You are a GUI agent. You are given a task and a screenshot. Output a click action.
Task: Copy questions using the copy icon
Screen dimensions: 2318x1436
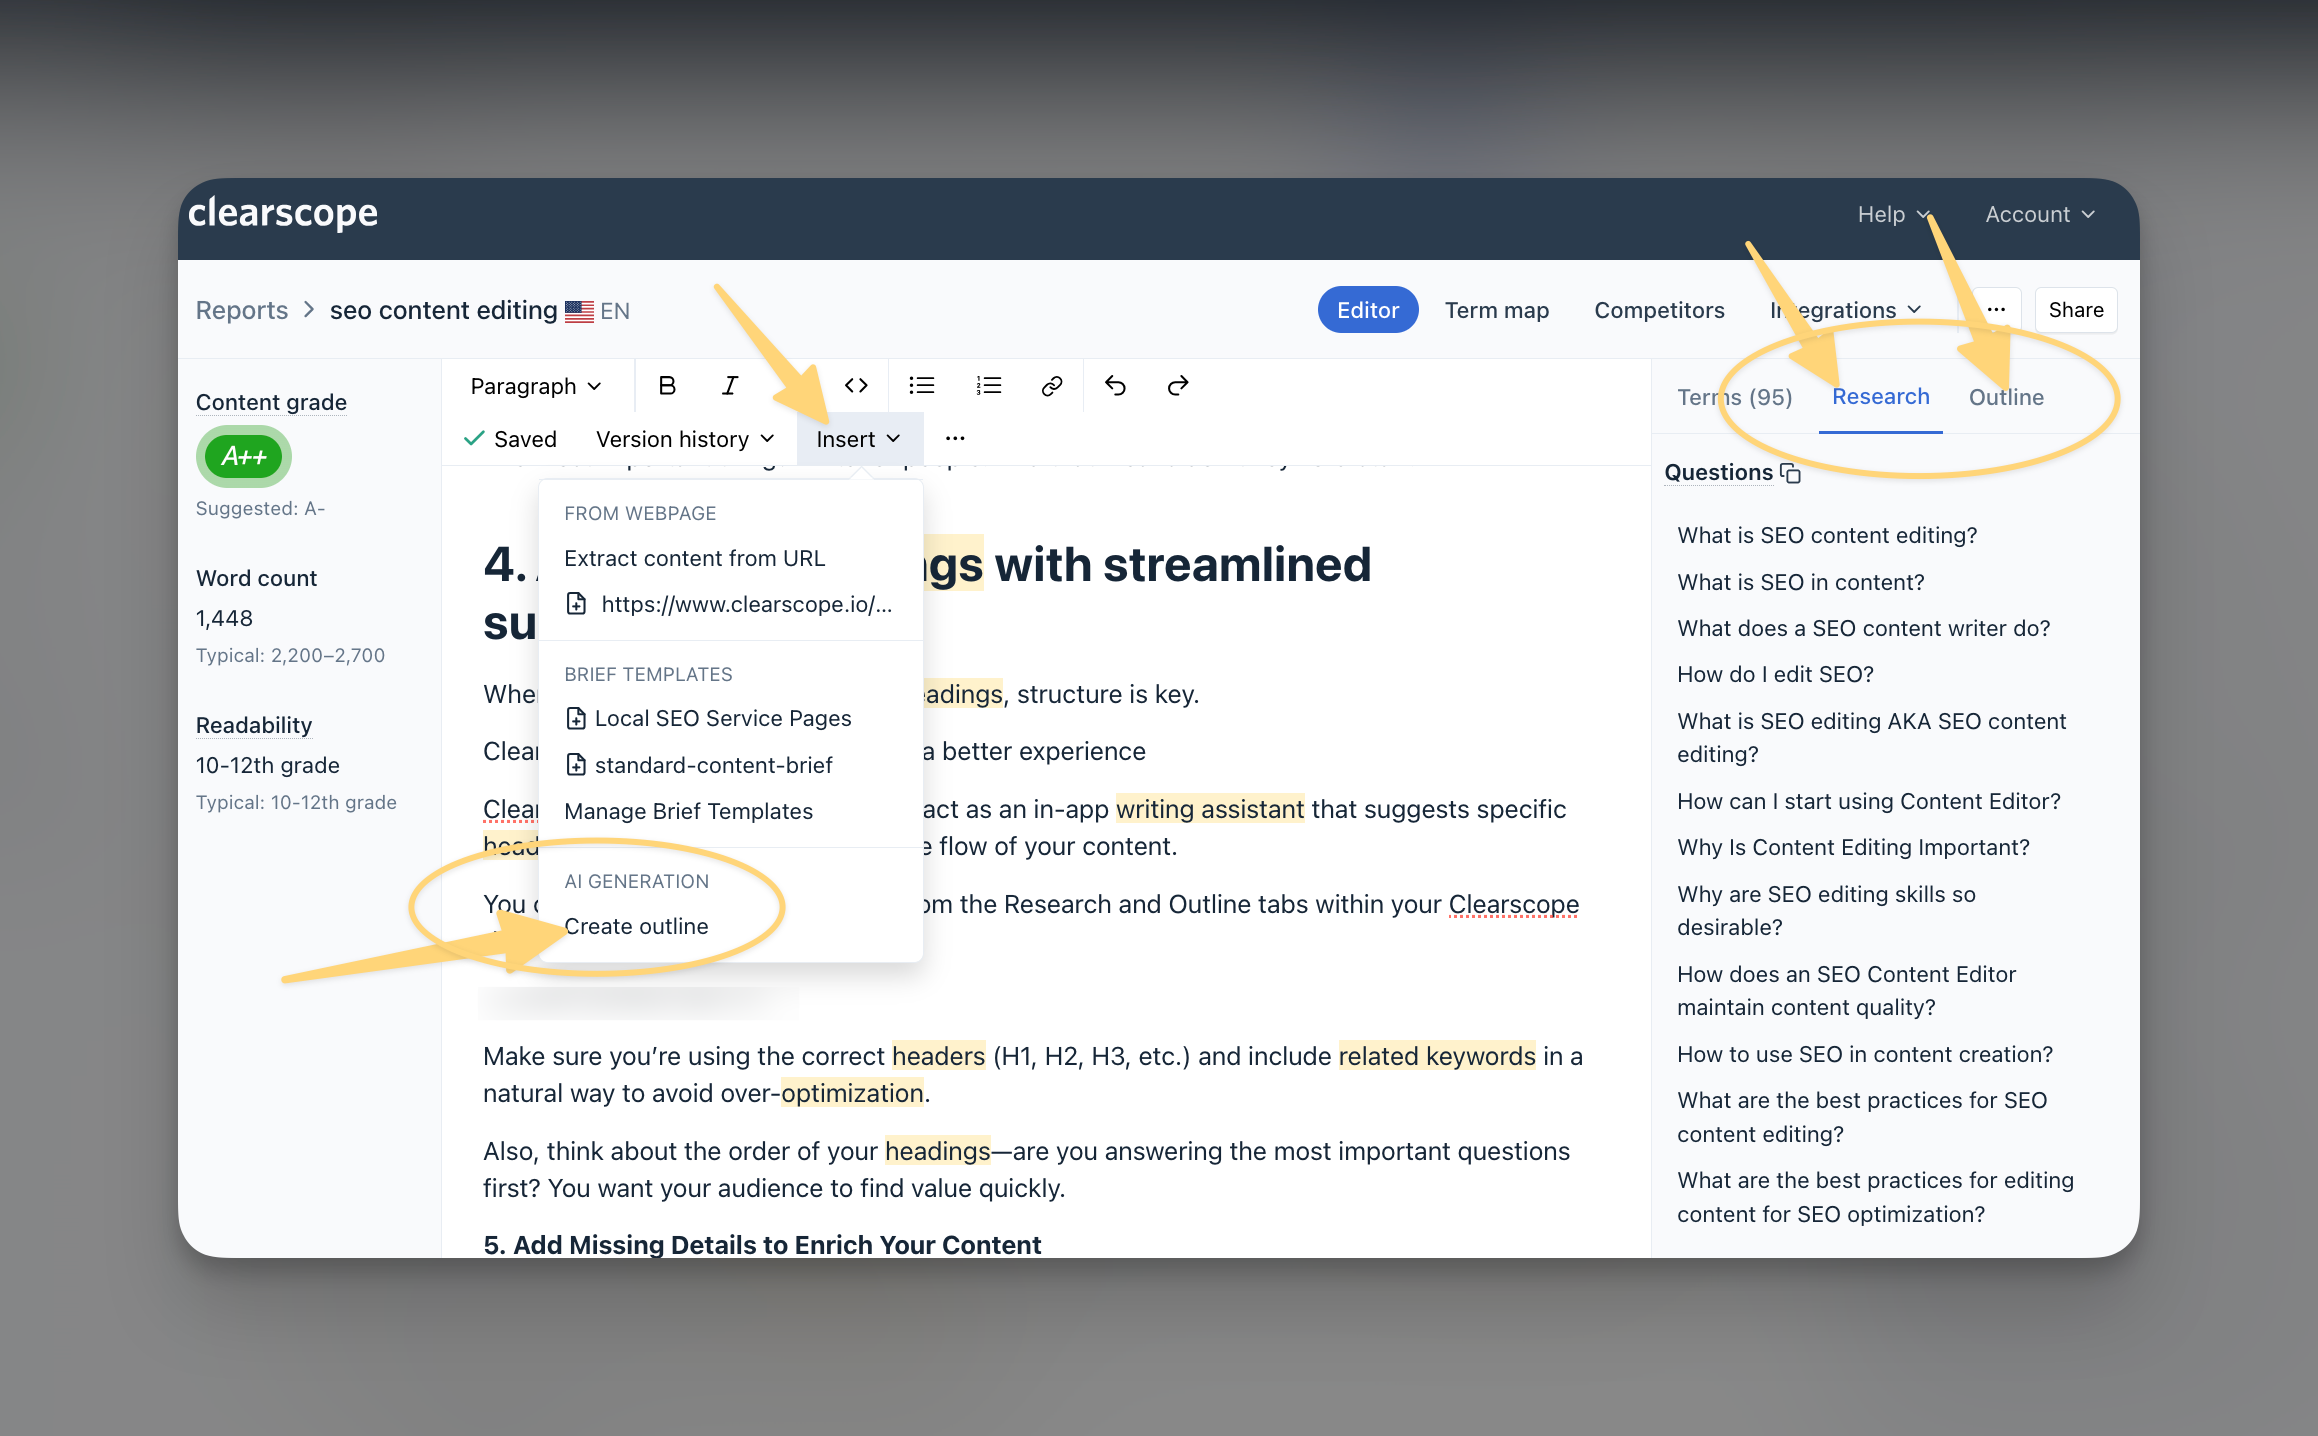click(1791, 473)
